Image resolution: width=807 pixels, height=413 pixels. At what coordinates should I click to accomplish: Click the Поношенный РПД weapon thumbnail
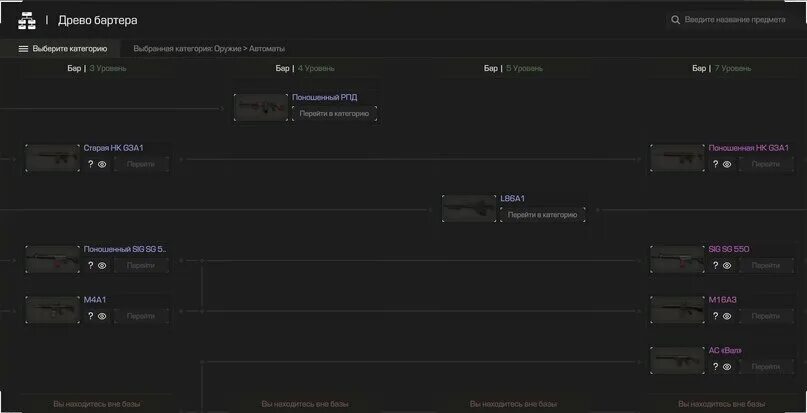pyautogui.click(x=261, y=108)
